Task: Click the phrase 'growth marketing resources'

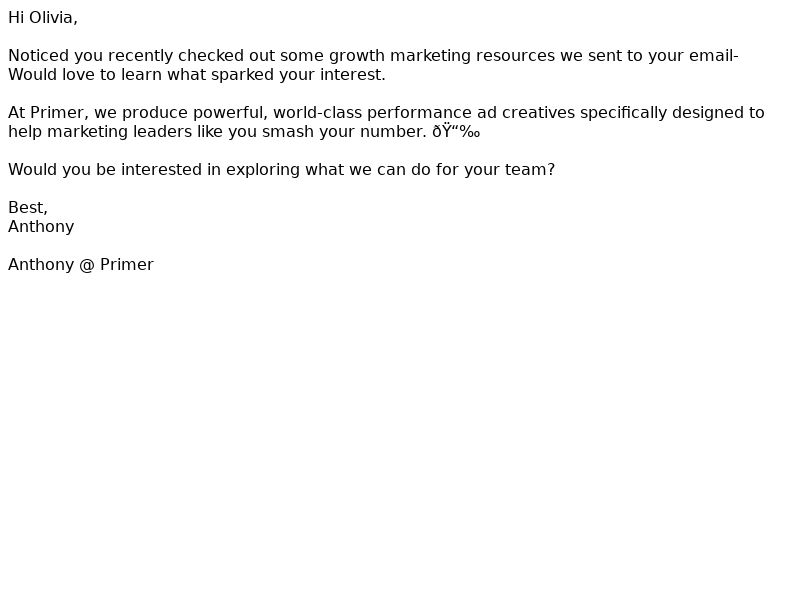Action: tap(442, 56)
